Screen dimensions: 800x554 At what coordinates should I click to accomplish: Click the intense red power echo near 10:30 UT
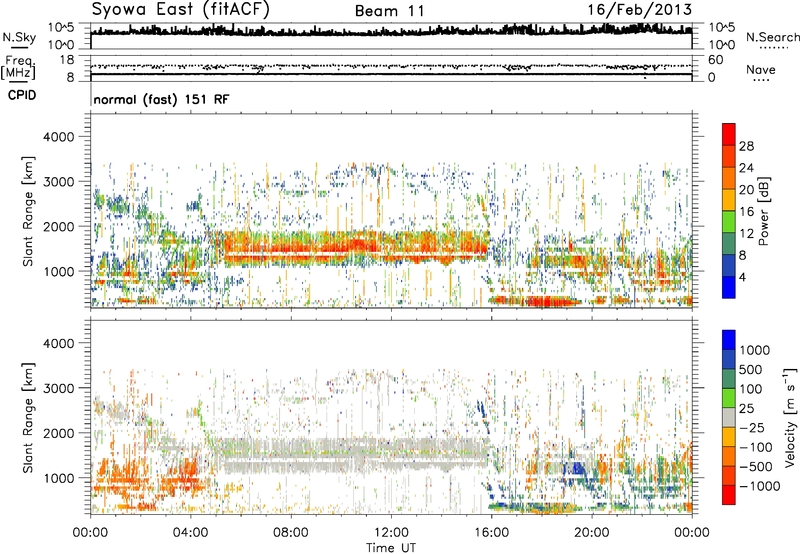[356, 244]
